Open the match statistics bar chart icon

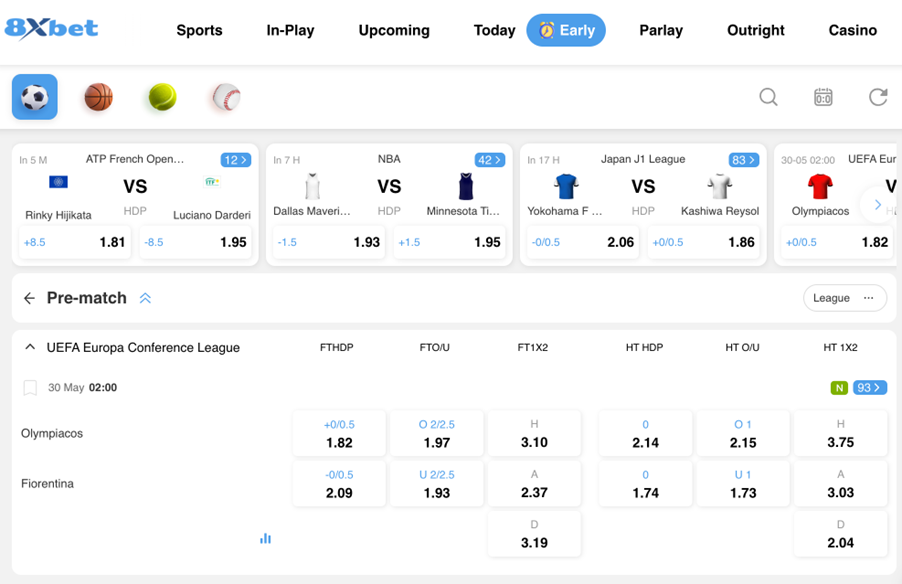pyautogui.click(x=265, y=538)
